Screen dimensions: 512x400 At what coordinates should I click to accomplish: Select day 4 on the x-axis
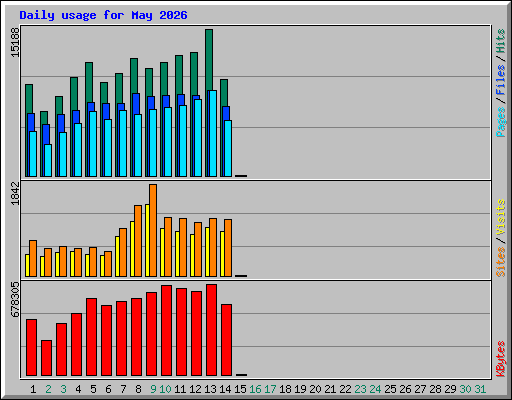pos(78,389)
